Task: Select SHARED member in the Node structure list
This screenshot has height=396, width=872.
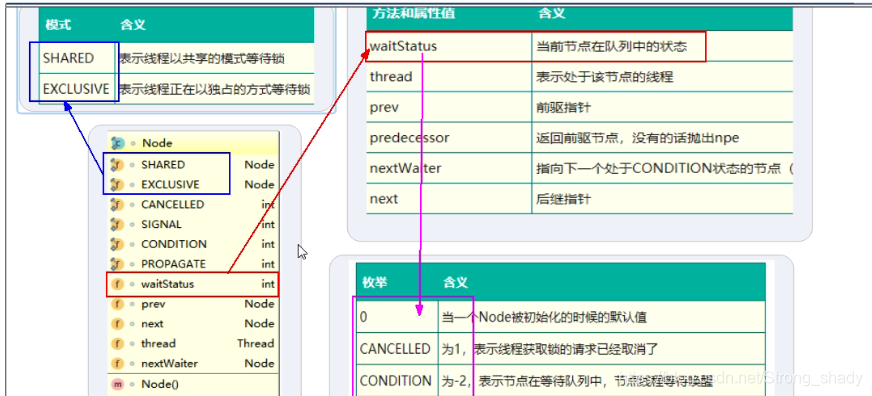Action: (x=193, y=165)
